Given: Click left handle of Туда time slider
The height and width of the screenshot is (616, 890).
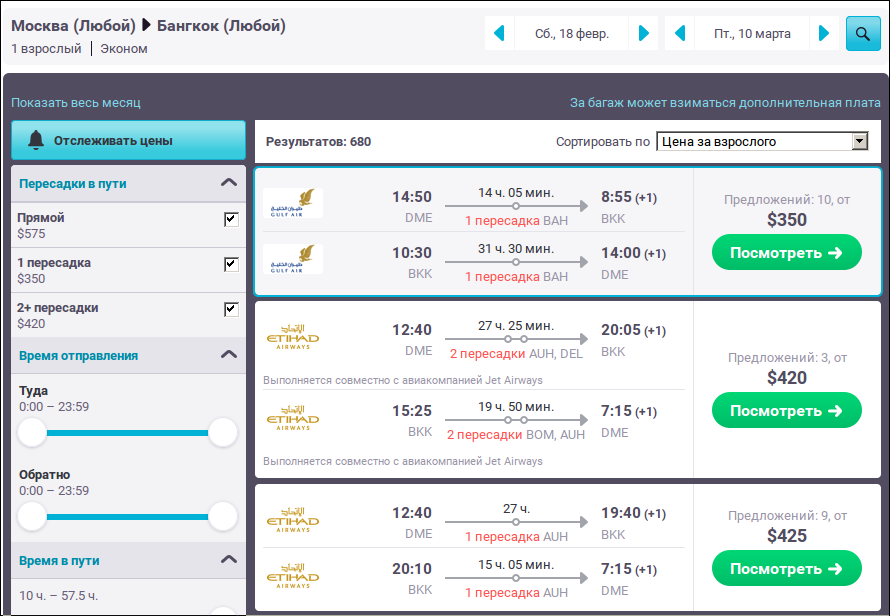Looking at the screenshot, I should pos(32,433).
